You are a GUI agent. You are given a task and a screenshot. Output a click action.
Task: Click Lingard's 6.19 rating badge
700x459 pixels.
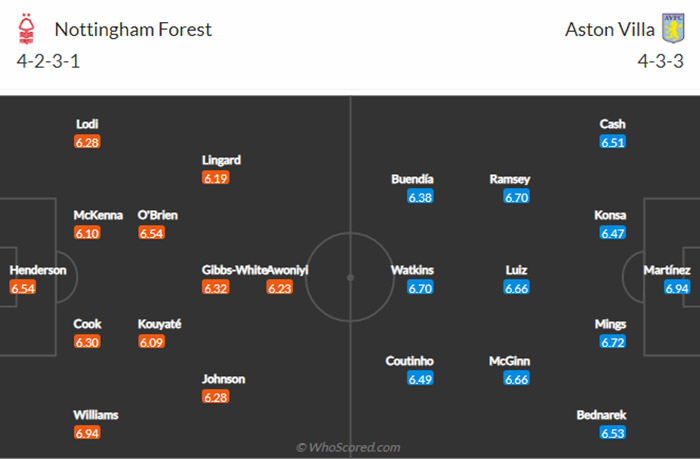[x=216, y=178]
